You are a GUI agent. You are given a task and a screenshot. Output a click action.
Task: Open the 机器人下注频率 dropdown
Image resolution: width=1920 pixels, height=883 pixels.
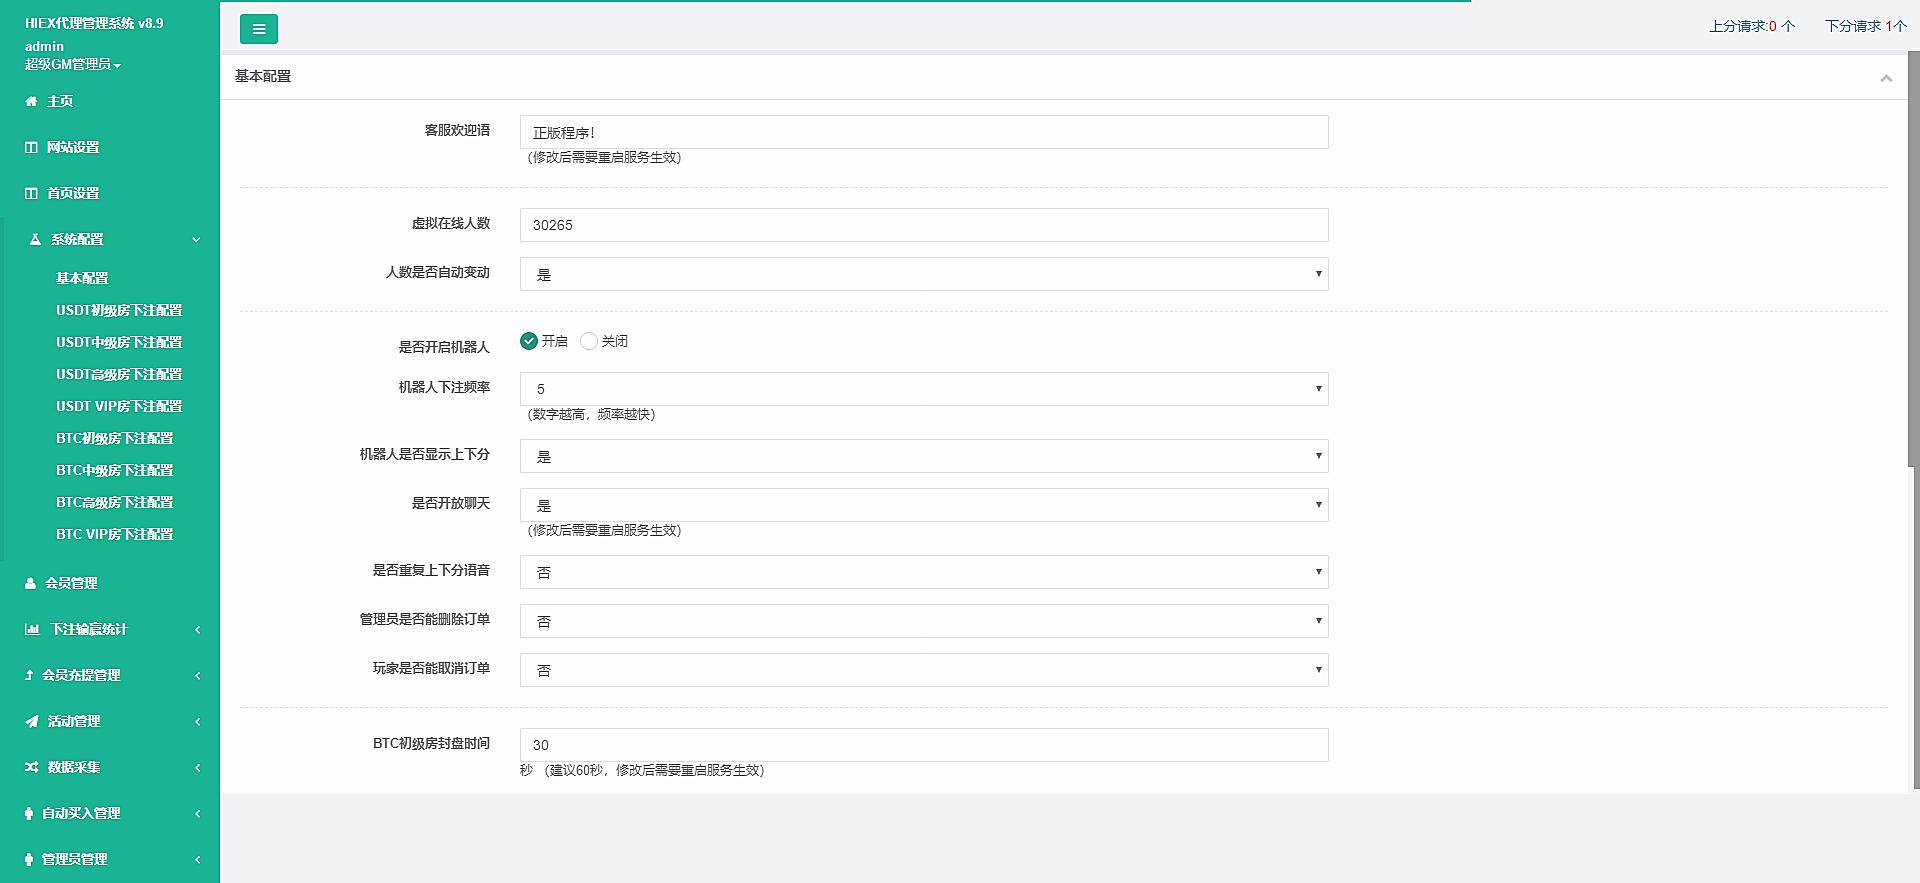pos(923,389)
